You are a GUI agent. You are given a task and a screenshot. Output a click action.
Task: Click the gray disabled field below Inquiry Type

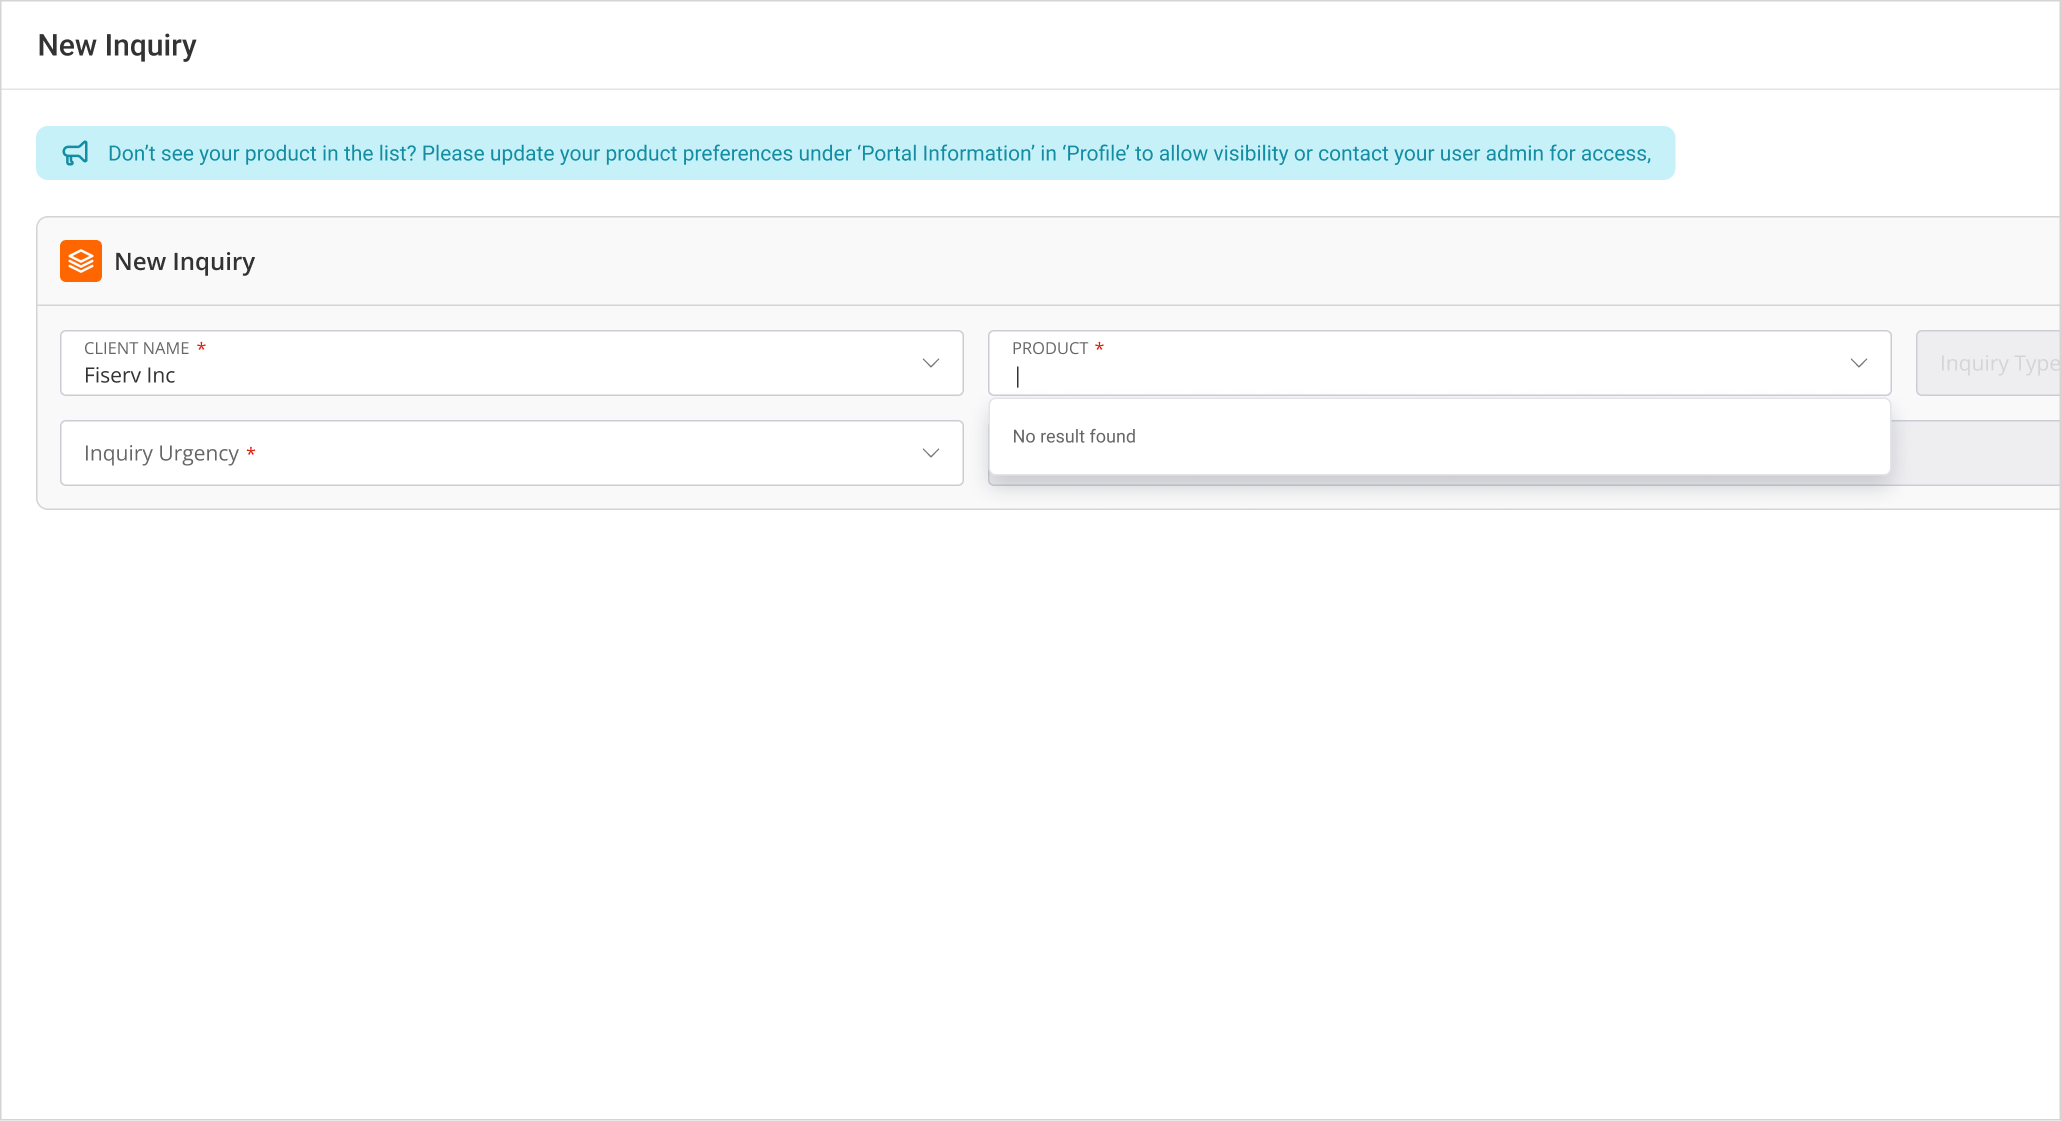click(x=1975, y=453)
